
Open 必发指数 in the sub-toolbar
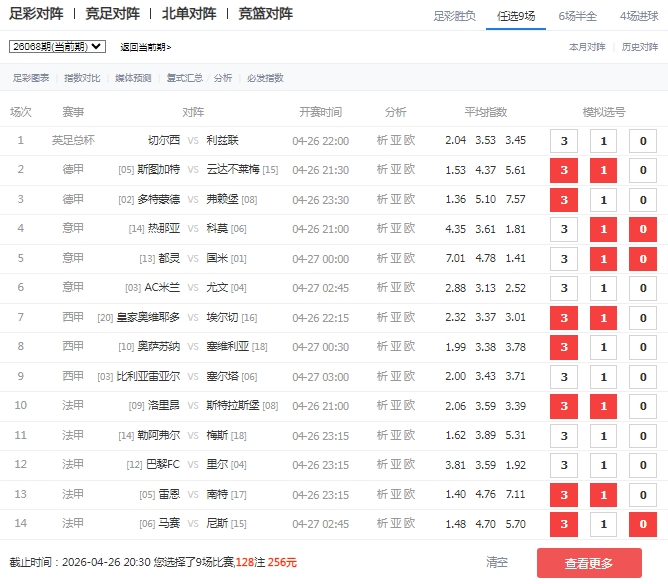(x=265, y=77)
